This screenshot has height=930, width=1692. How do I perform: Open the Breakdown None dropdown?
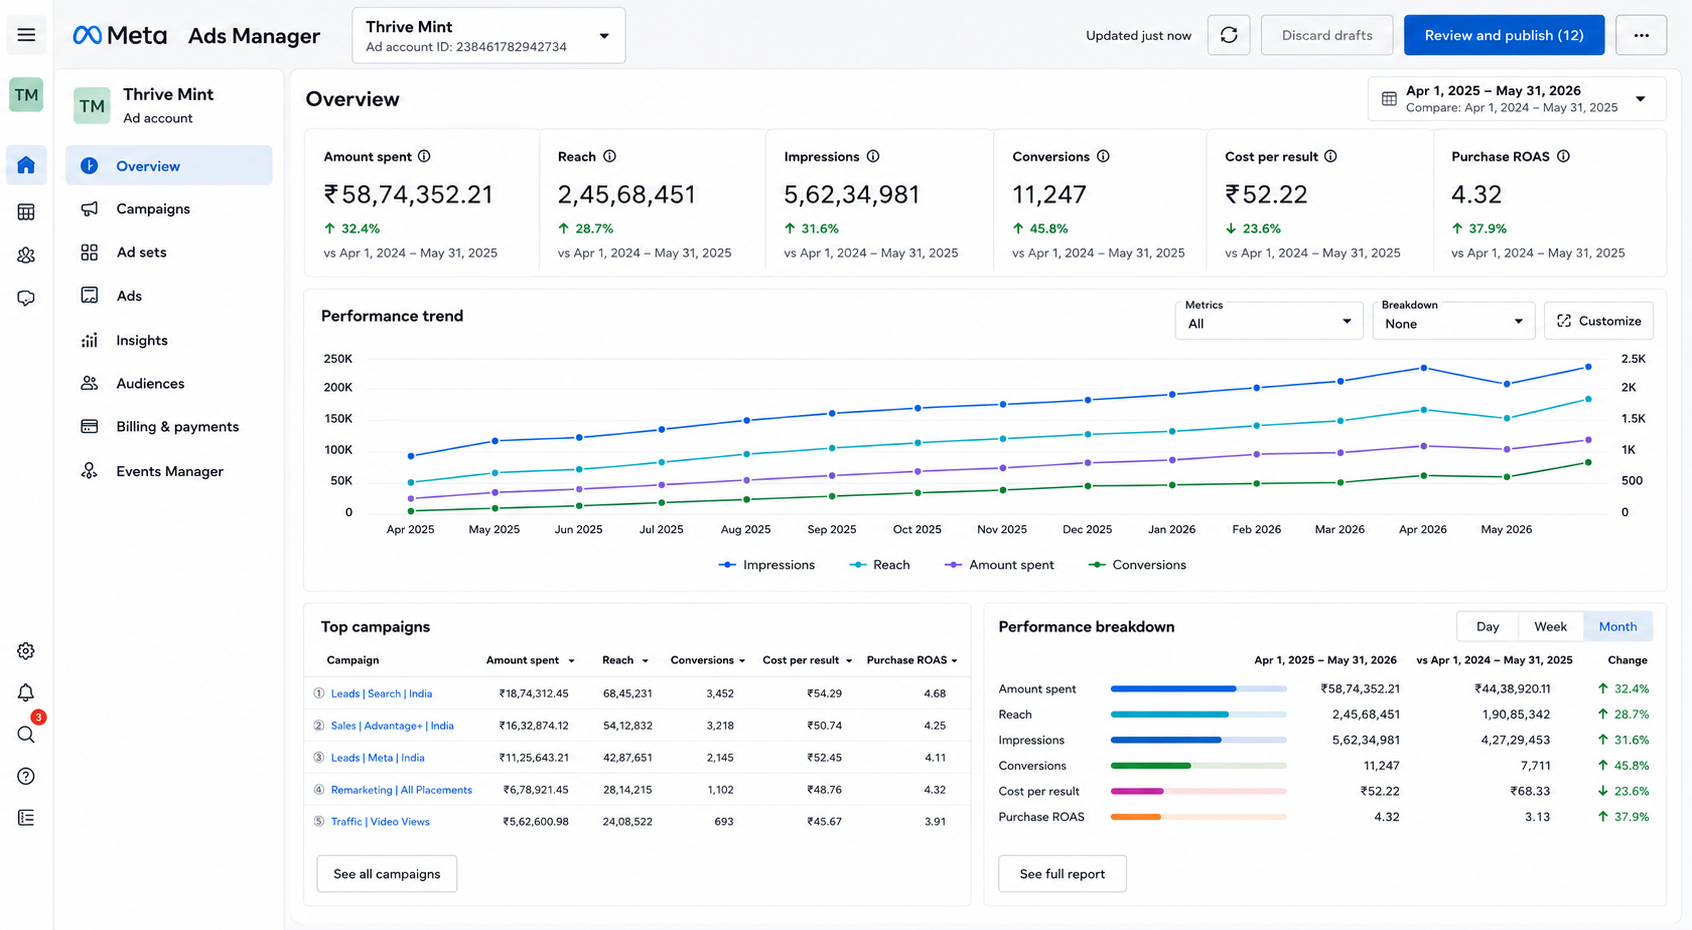[1454, 321]
